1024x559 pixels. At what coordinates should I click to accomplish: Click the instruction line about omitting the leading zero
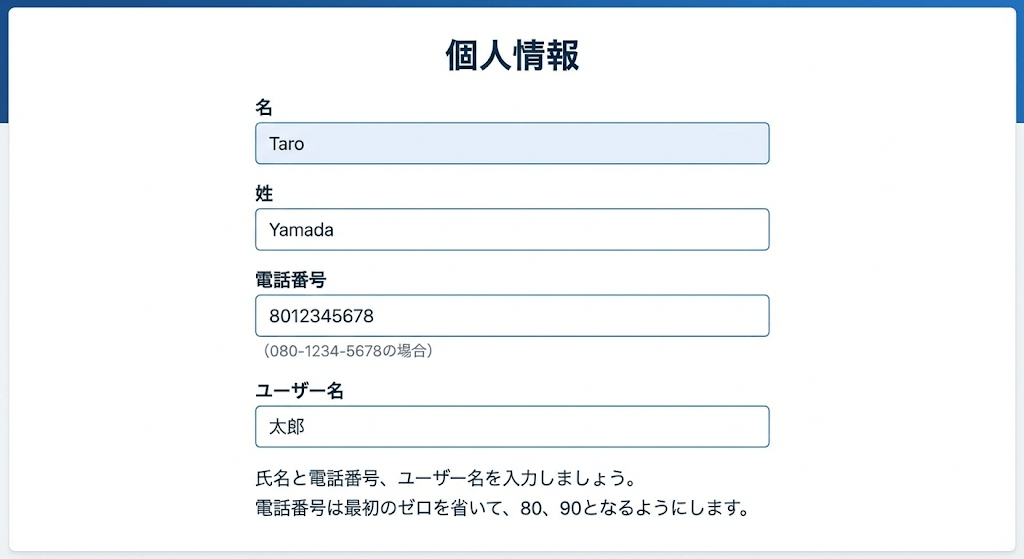(502, 507)
